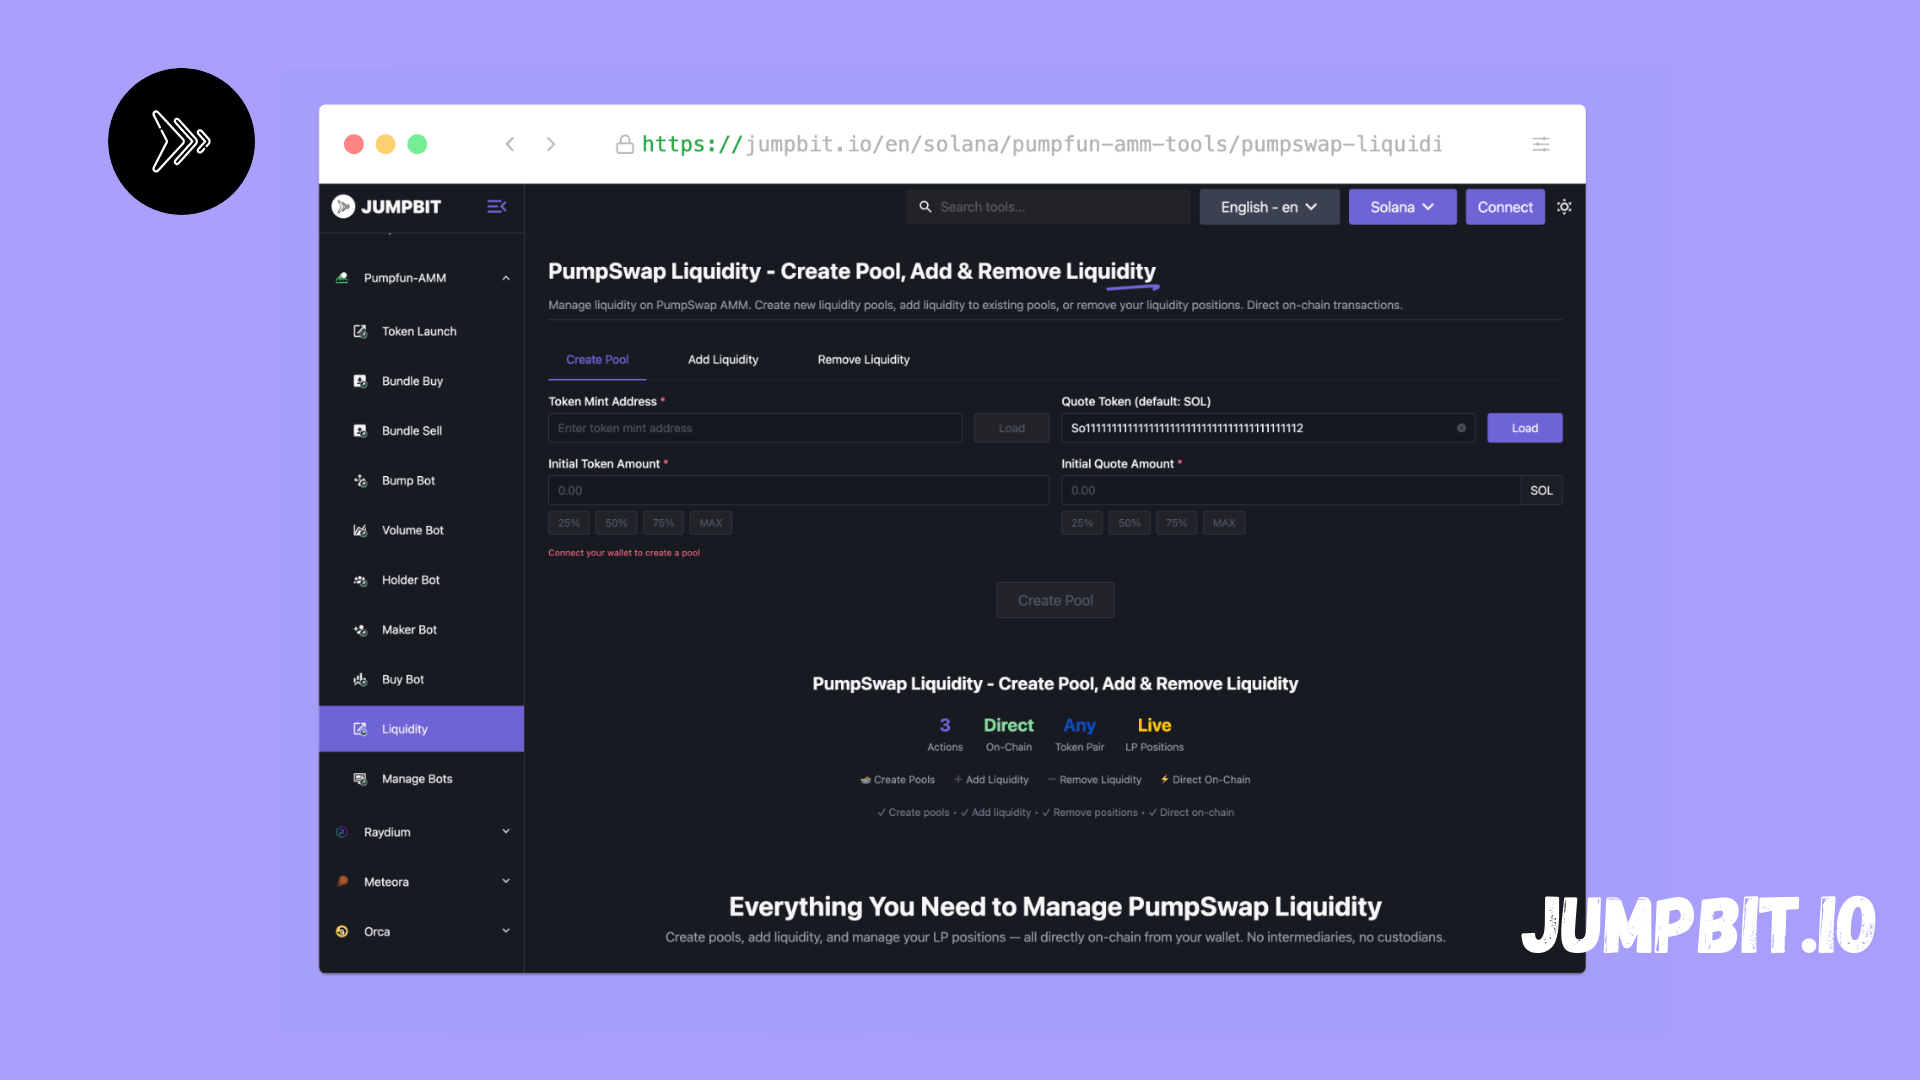Click the 'Live LP Positions' stat text
Viewport: 1920px width, 1080px height.
[1154, 734]
